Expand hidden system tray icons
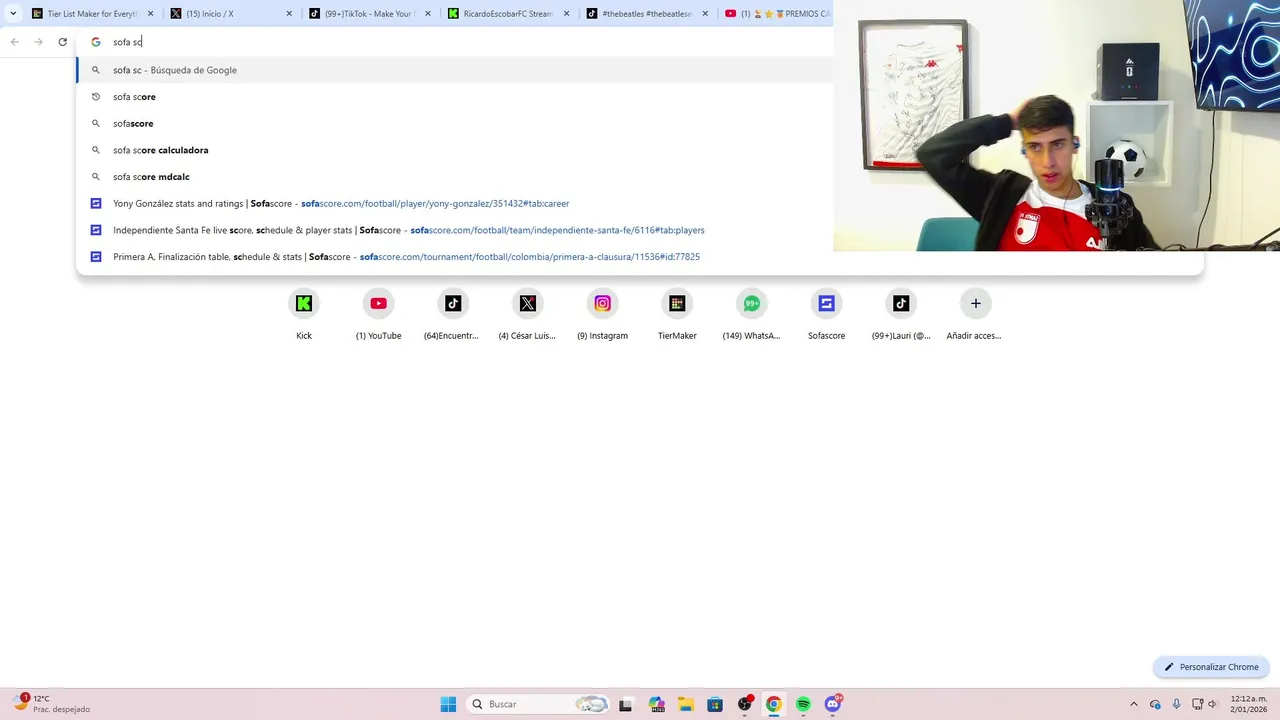 click(1134, 704)
